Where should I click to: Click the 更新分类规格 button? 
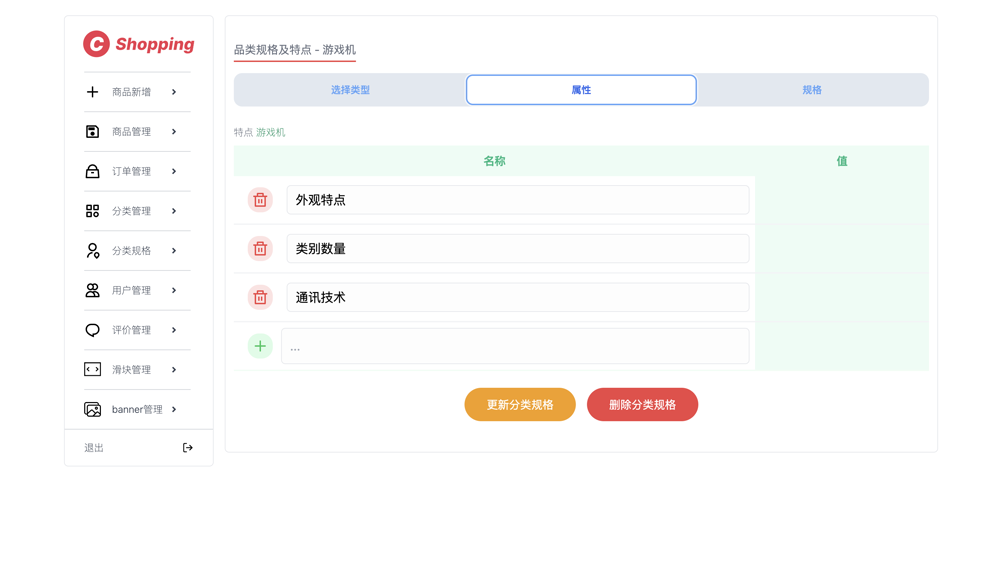(x=520, y=405)
